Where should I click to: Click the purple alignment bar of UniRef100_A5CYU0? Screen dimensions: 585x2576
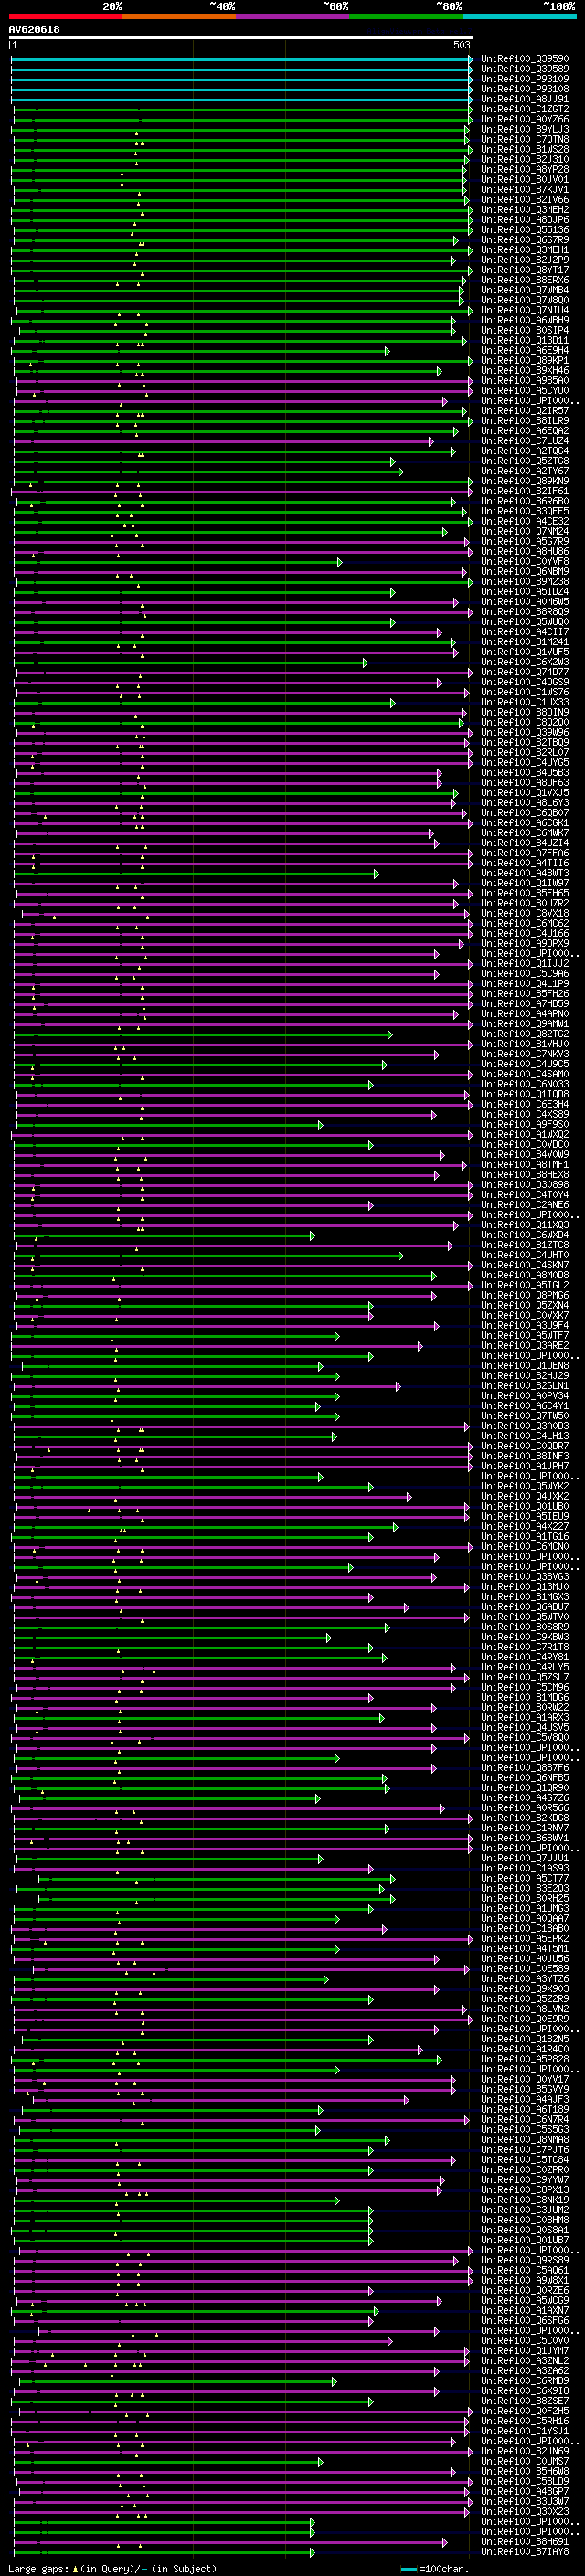pyautogui.click(x=243, y=391)
